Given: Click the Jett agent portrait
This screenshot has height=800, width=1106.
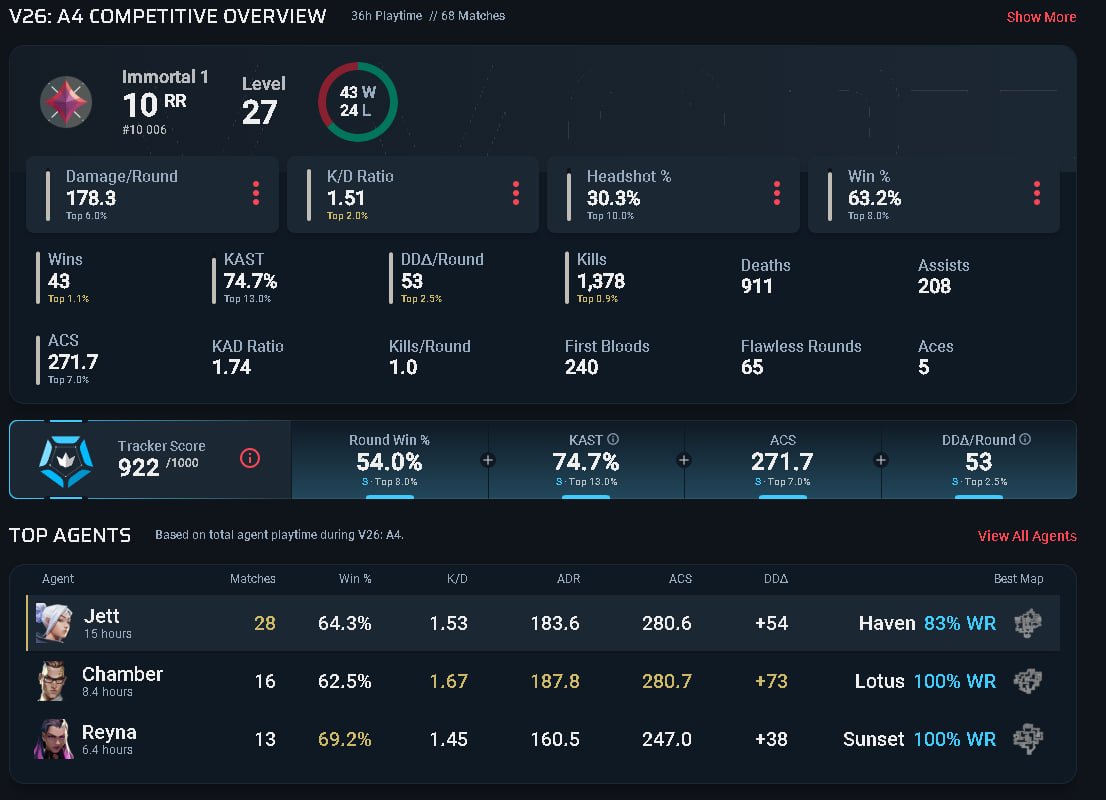Looking at the screenshot, I should point(54,623).
